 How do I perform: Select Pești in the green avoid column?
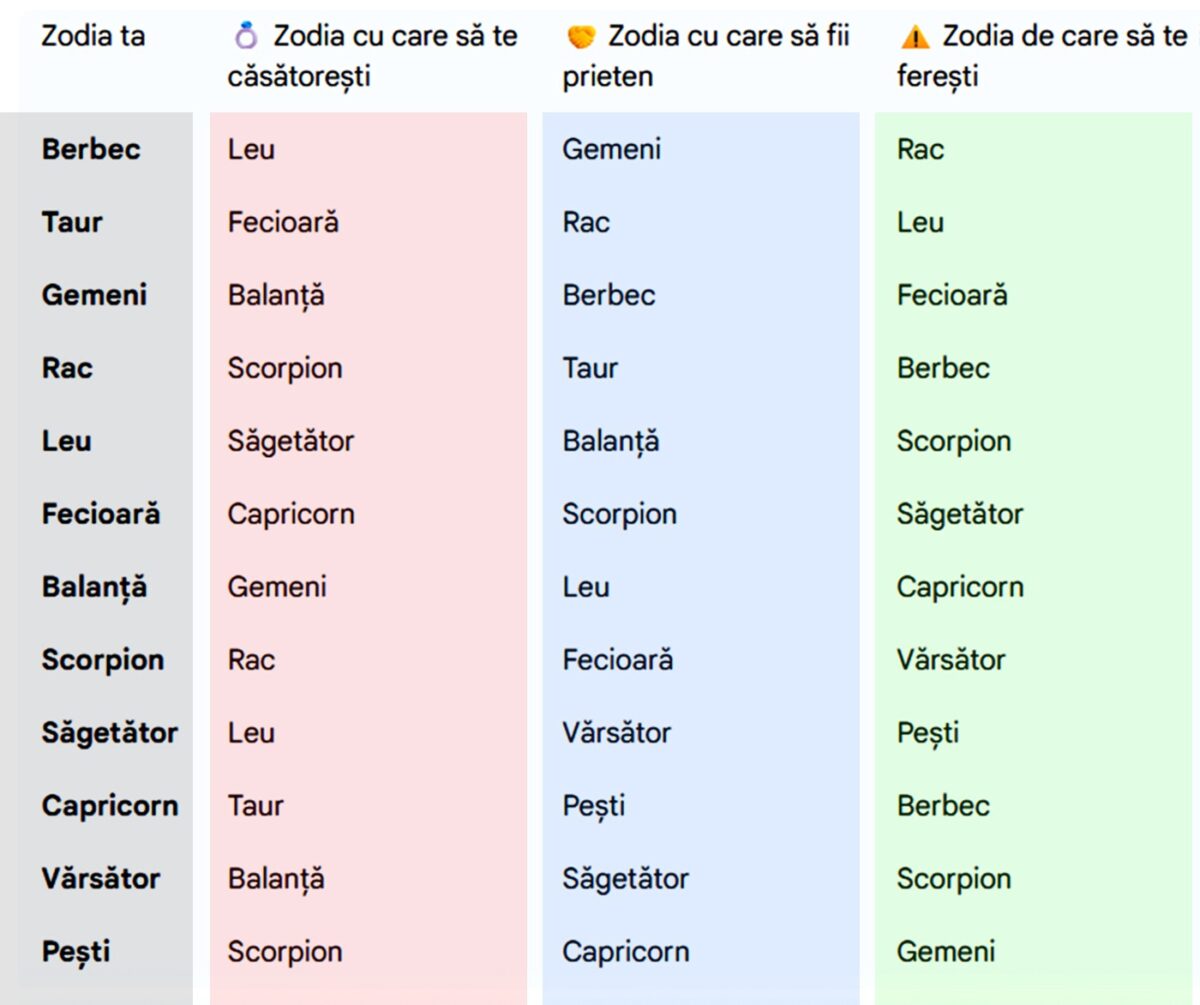[927, 733]
